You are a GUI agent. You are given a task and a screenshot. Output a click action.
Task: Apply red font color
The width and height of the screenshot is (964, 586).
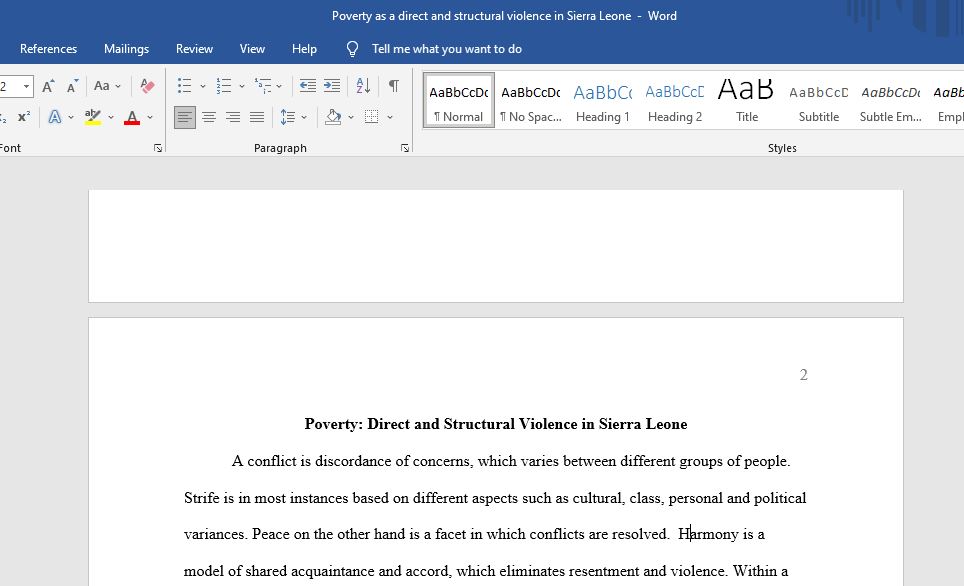click(x=132, y=117)
